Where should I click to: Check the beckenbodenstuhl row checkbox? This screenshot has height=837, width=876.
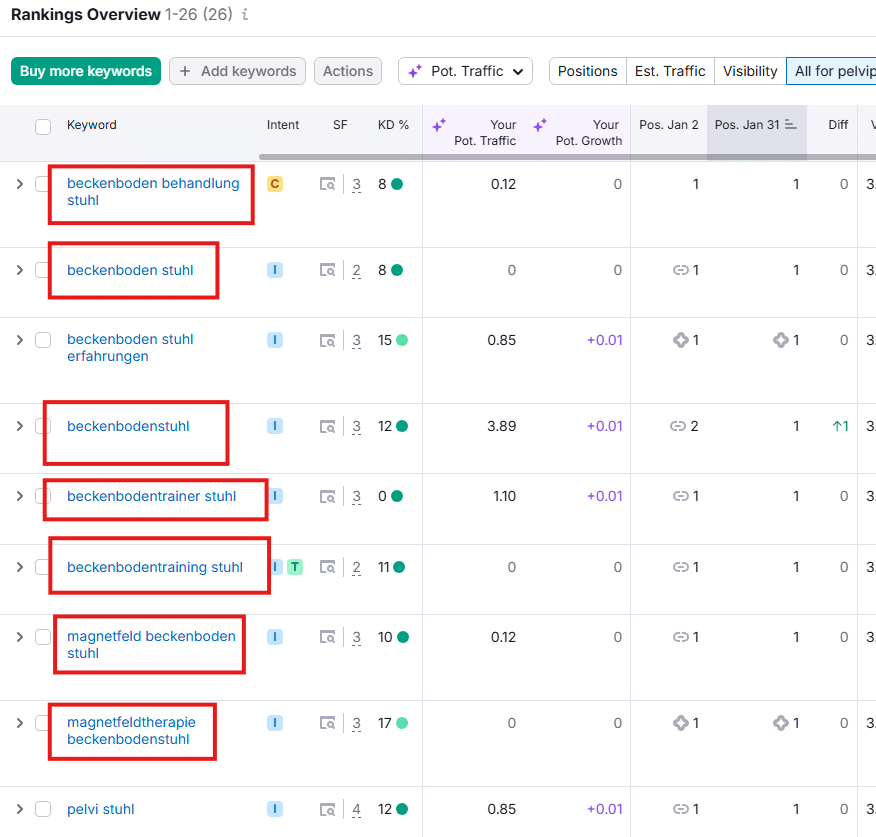point(42,426)
